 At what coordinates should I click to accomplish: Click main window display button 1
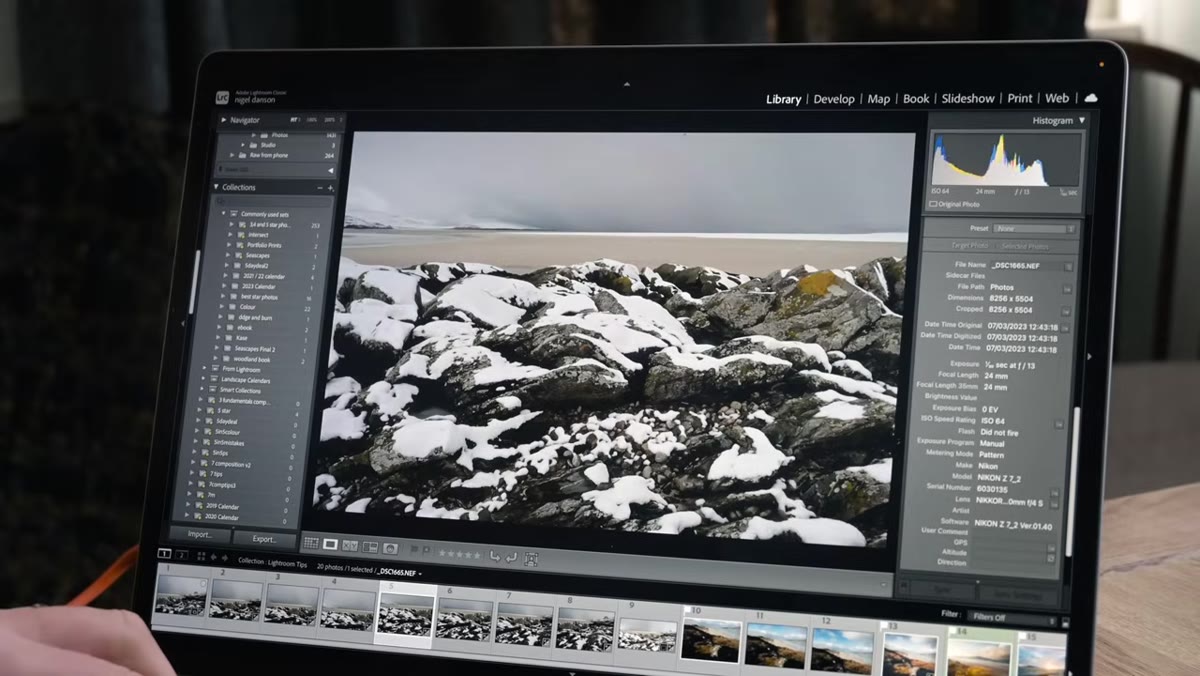(164, 553)
